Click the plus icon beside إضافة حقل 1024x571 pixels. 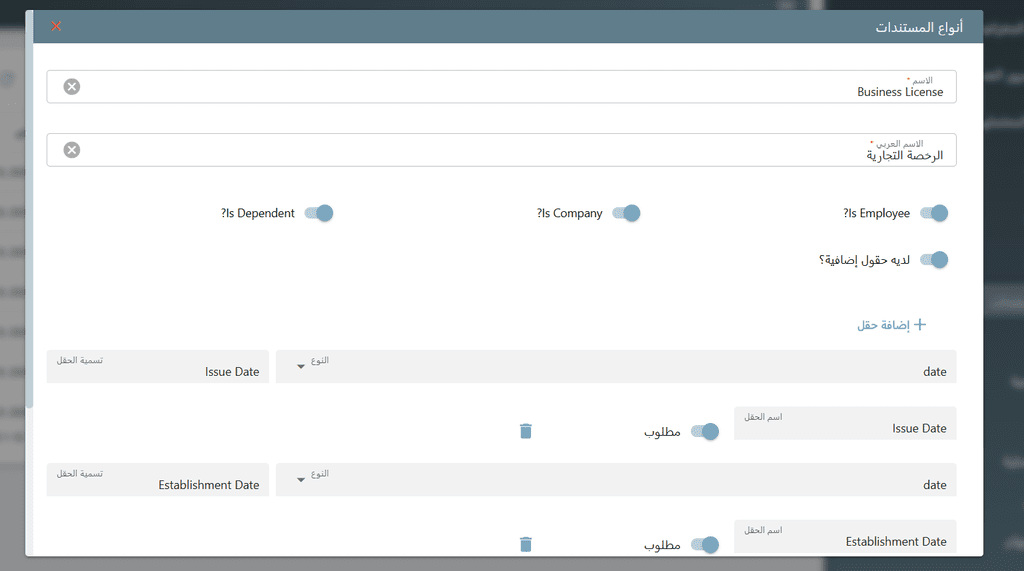(x=920, y=325)
